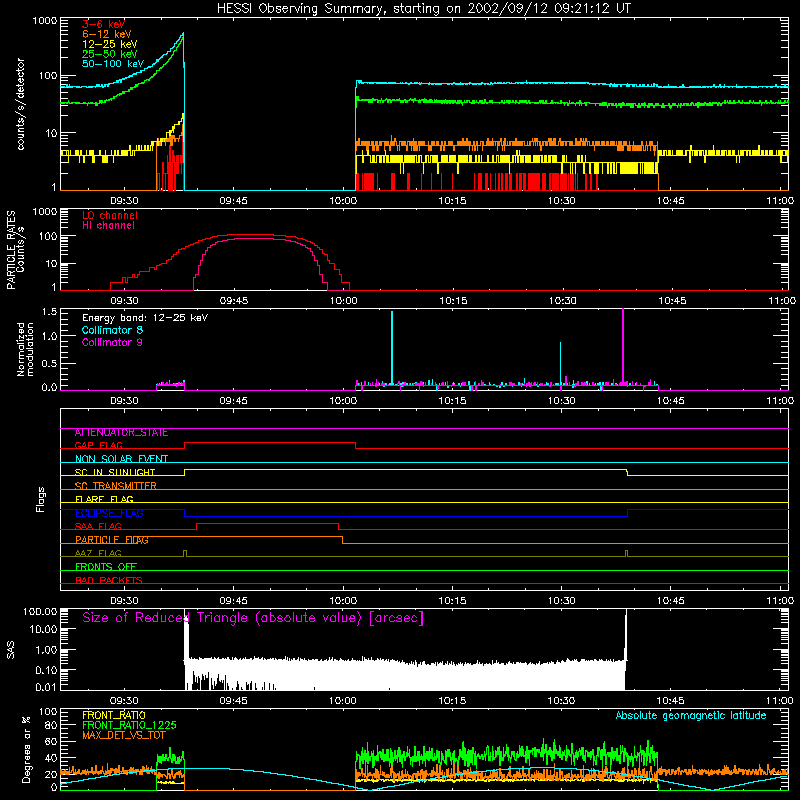This screenshot has width=800, height=800.
Task: Select the yellow 12-25 keV legend label
Action: [110, 44]
